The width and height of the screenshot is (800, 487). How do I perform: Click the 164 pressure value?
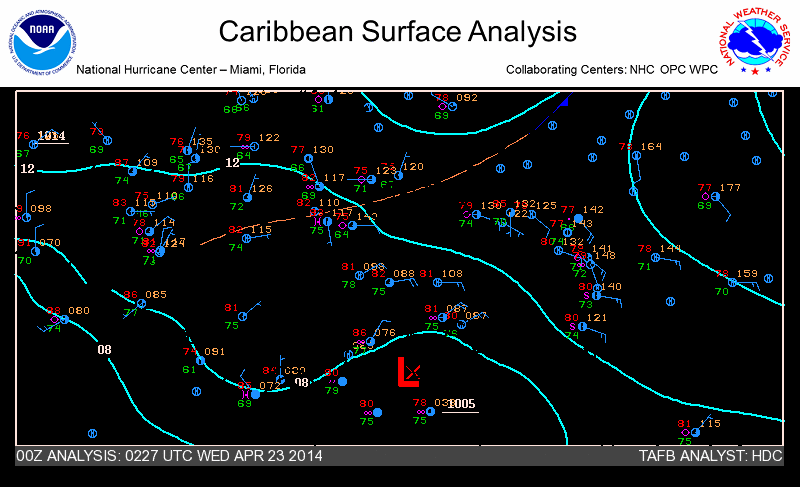point(652,147)
